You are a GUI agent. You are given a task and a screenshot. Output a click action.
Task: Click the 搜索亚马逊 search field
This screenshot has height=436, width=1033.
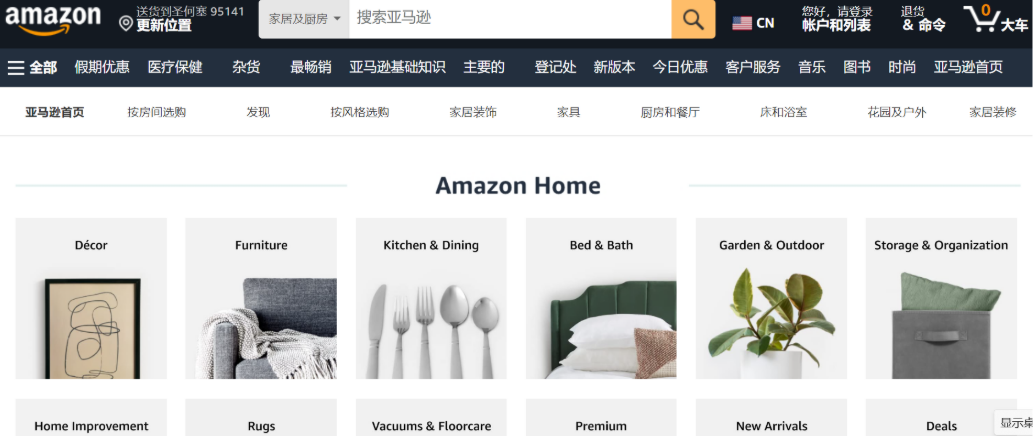point(510,19)
